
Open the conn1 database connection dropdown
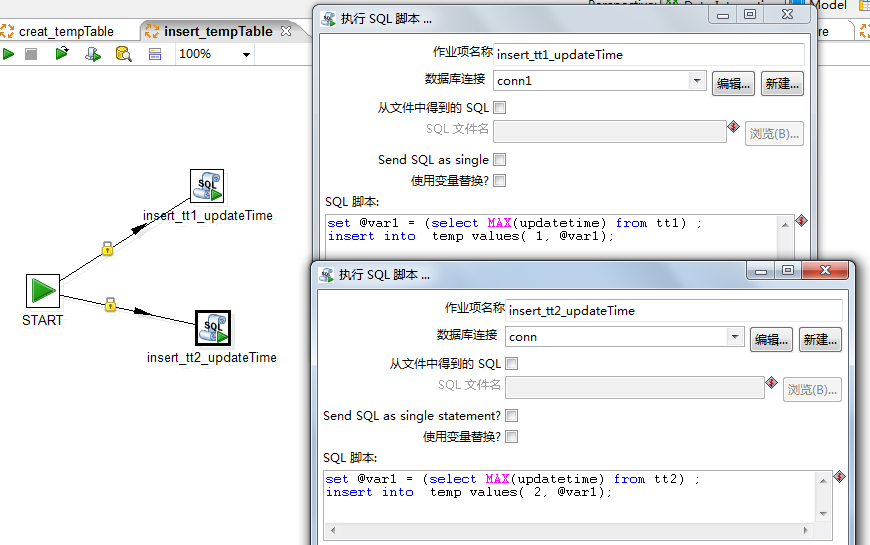(697, 80)
